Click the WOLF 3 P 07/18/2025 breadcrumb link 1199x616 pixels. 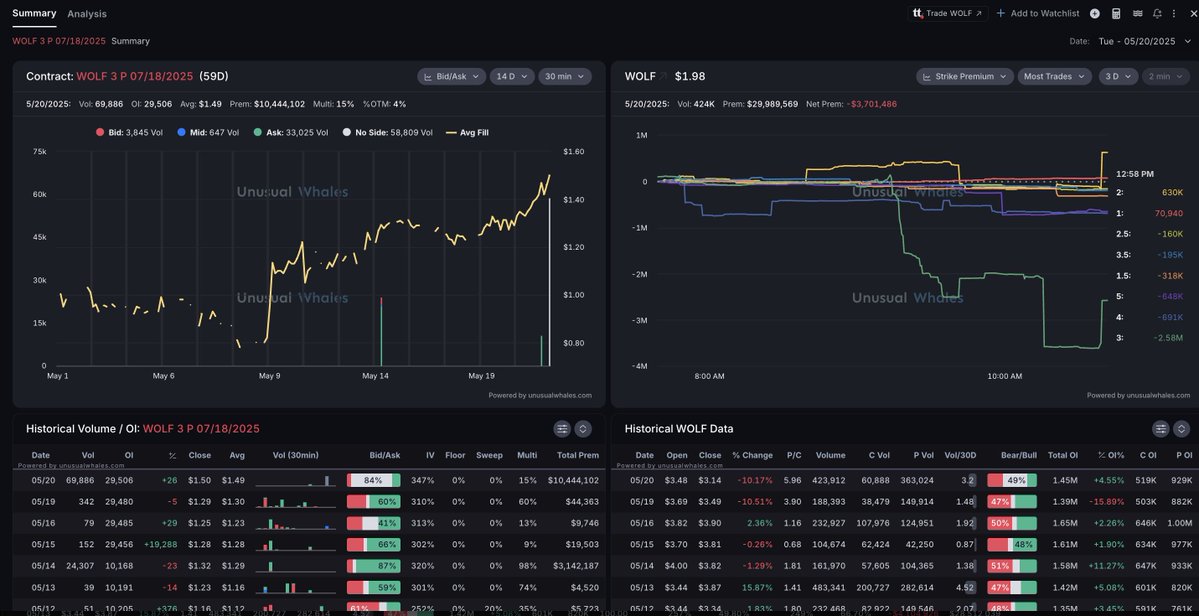click(x=60, y=41)
